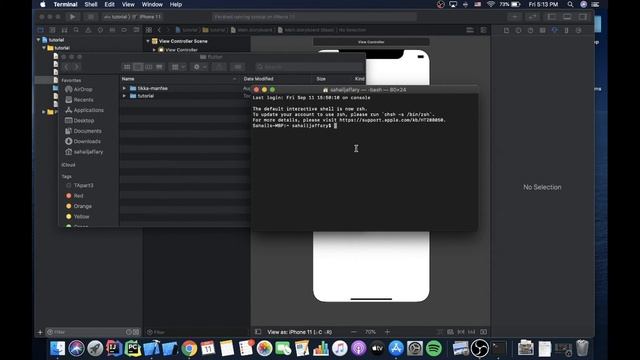Collapse the tutorial group folder in navigator

pyautogui.click(x=44, y=48)
